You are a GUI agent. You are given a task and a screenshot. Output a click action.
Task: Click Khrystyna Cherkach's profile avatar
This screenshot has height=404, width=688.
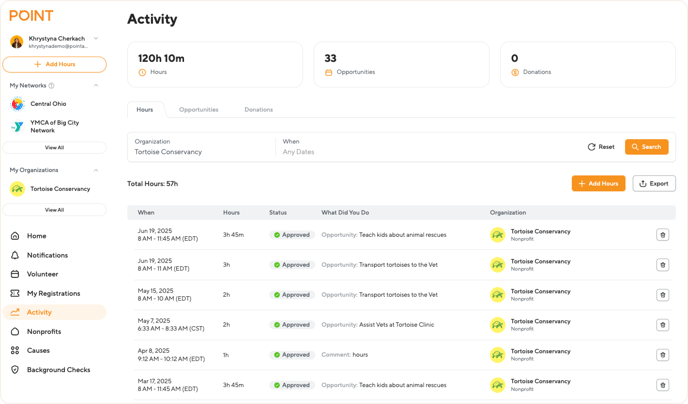[x=17, y=42]
